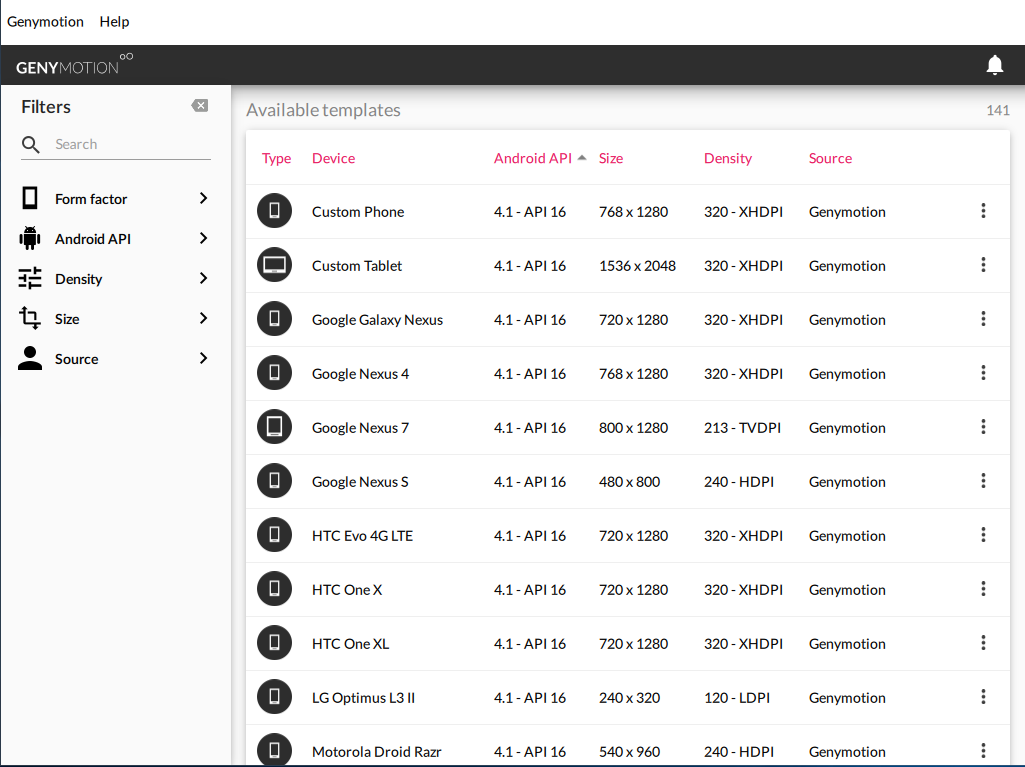Click the Form factor phone icon

coord(30,197)
